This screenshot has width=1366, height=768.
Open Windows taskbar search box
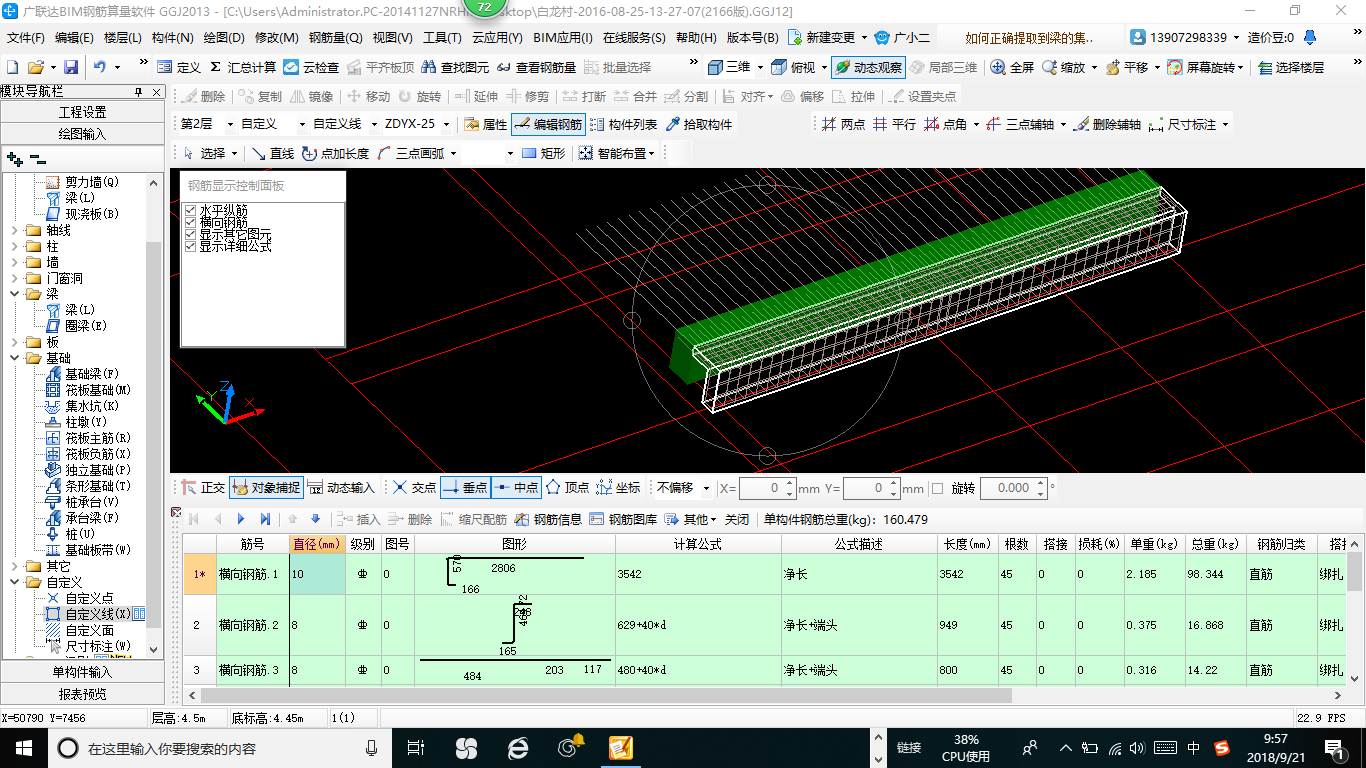[218, 748]
